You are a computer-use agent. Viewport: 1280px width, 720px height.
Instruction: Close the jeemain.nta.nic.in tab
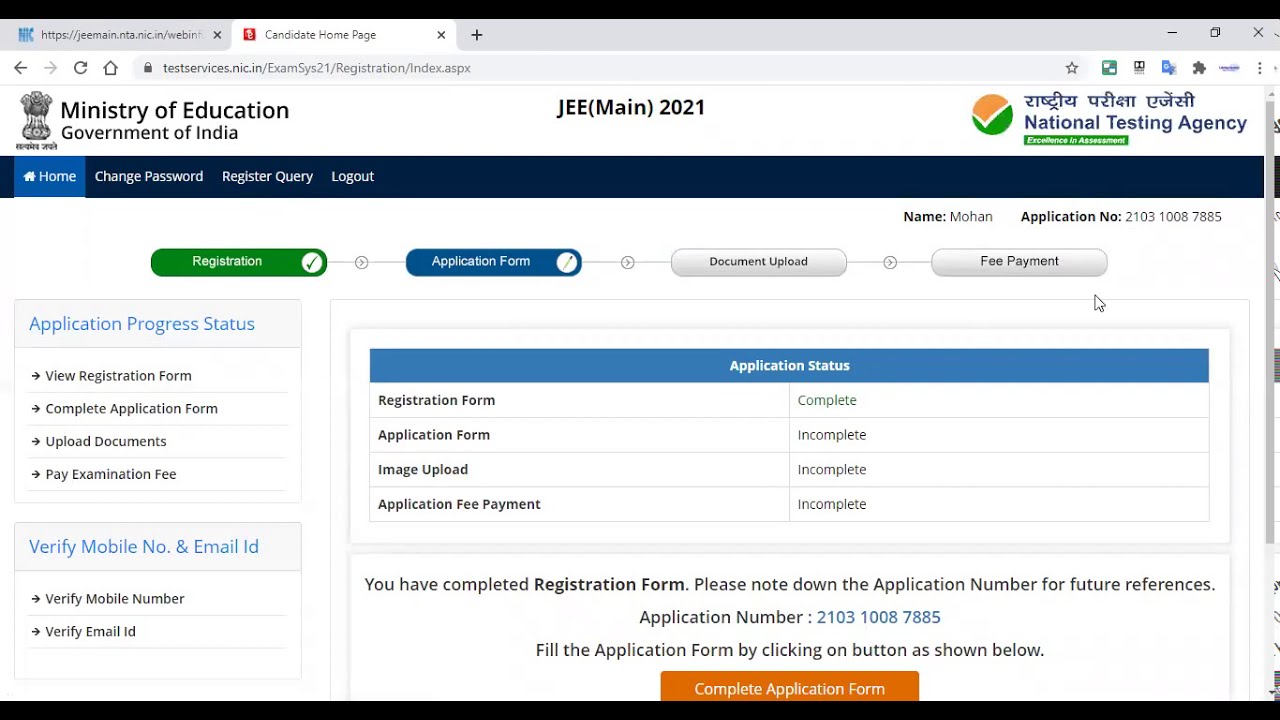217,35
